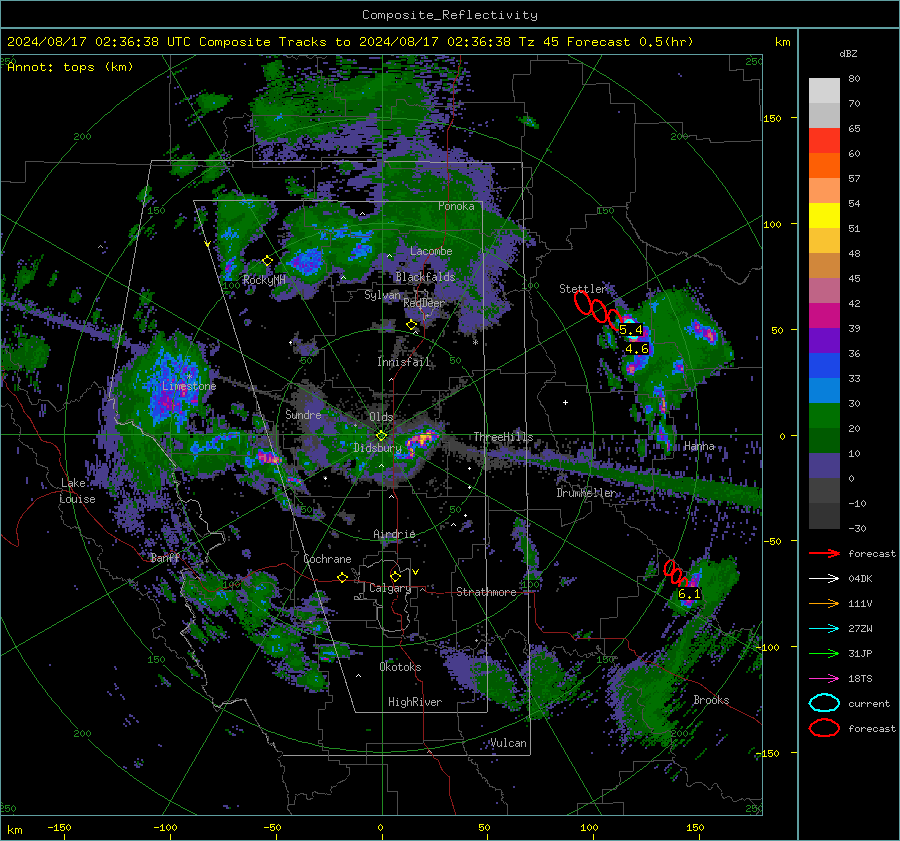Click the red forecast ellipses by the 6.1 storm
Image resolution: width=900 pixels, height=841 pixels.
click(676, 573)
